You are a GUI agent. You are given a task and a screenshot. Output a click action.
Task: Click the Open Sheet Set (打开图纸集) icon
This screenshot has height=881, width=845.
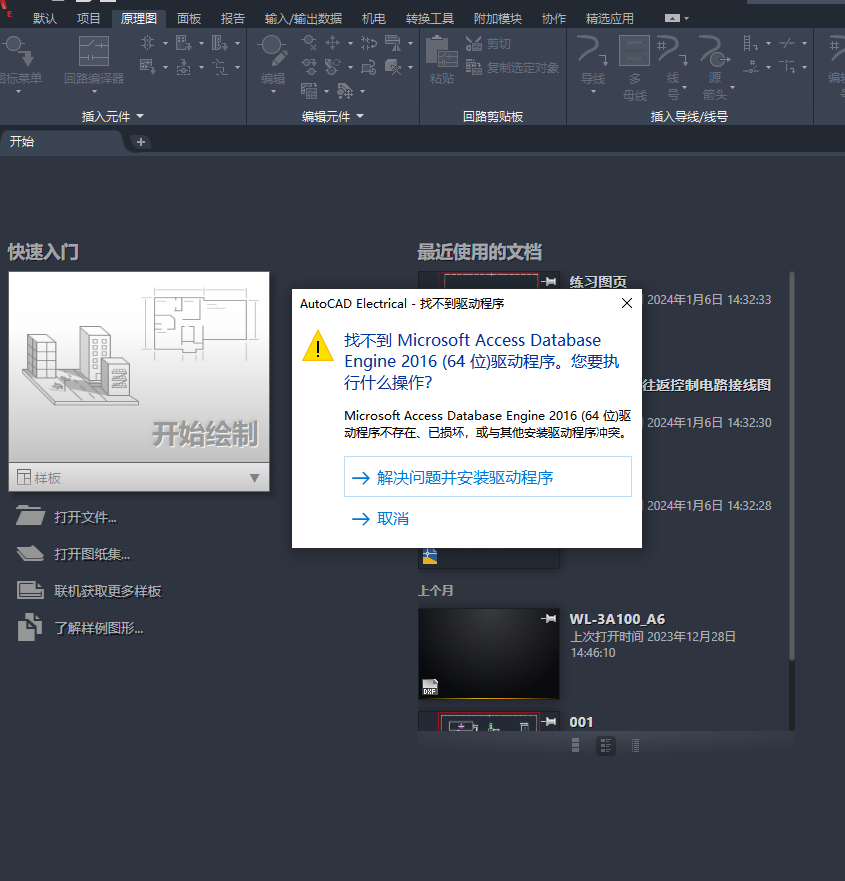31,554
